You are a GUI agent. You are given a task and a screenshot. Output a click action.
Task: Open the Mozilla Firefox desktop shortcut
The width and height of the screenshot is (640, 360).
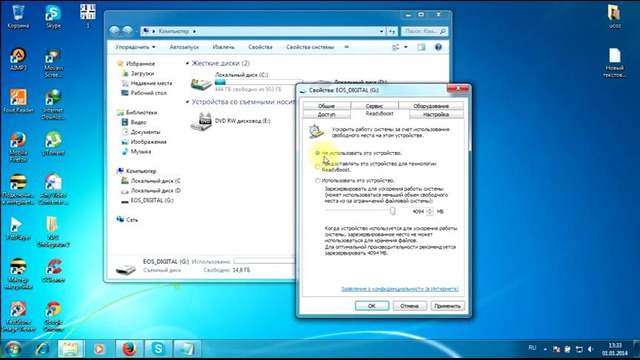tap(18, 147)
